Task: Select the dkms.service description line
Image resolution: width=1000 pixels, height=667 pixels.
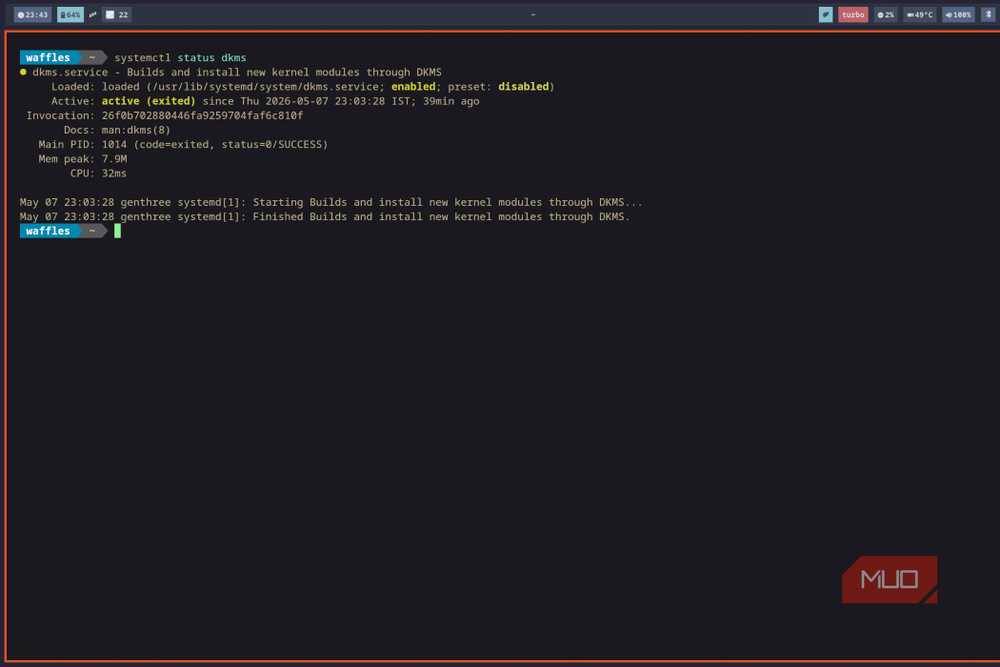Action: tap(237, 73)
